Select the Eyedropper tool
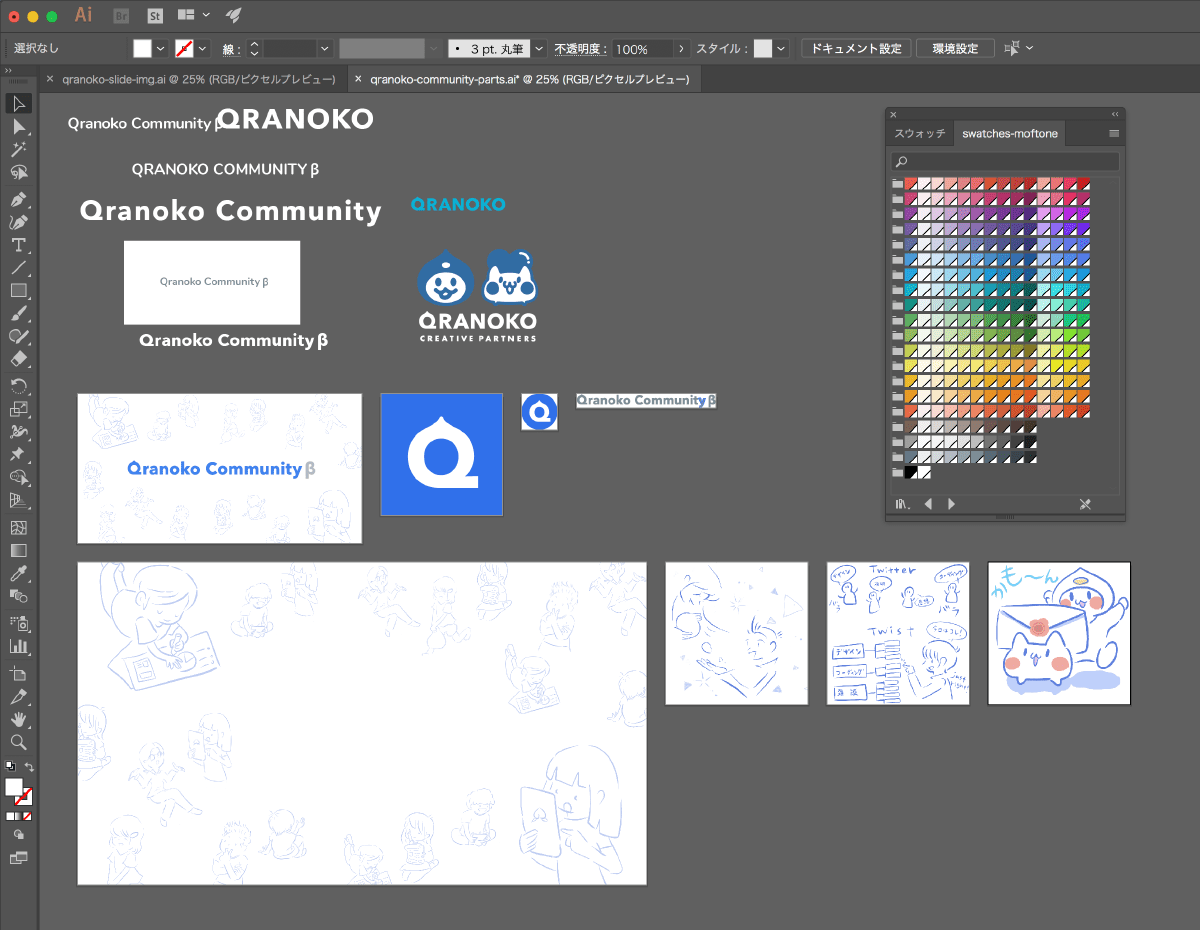This screenshot has width=1200, height=930. click(x=18, y=573)
